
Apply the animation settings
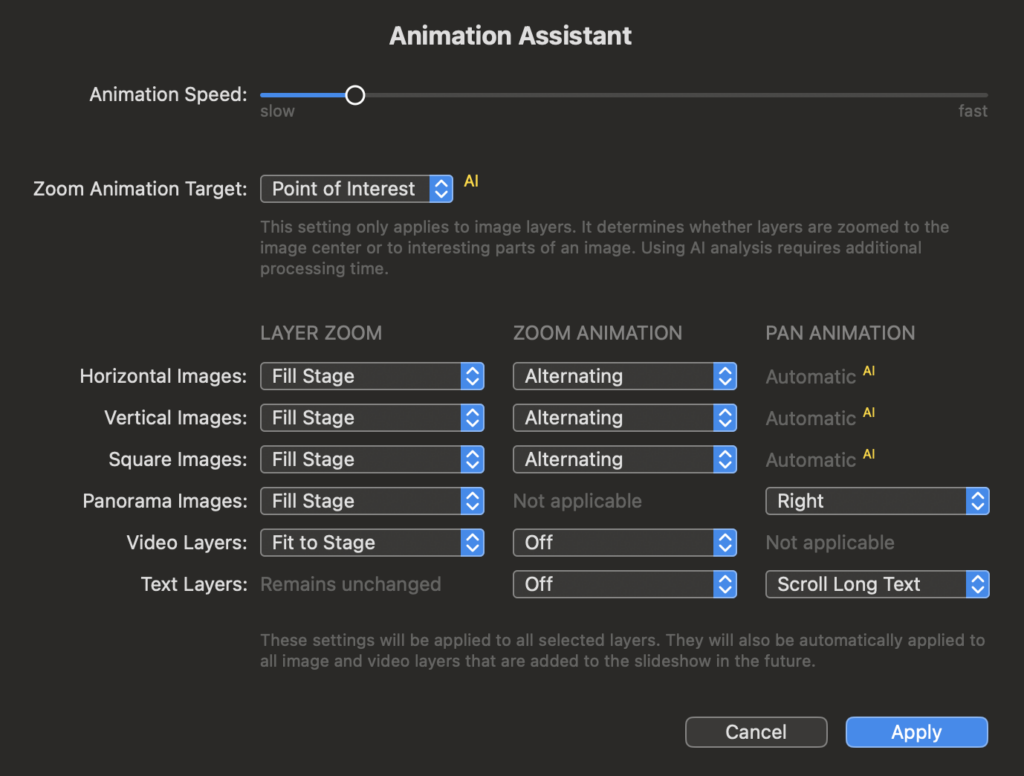tap(917, 732)
